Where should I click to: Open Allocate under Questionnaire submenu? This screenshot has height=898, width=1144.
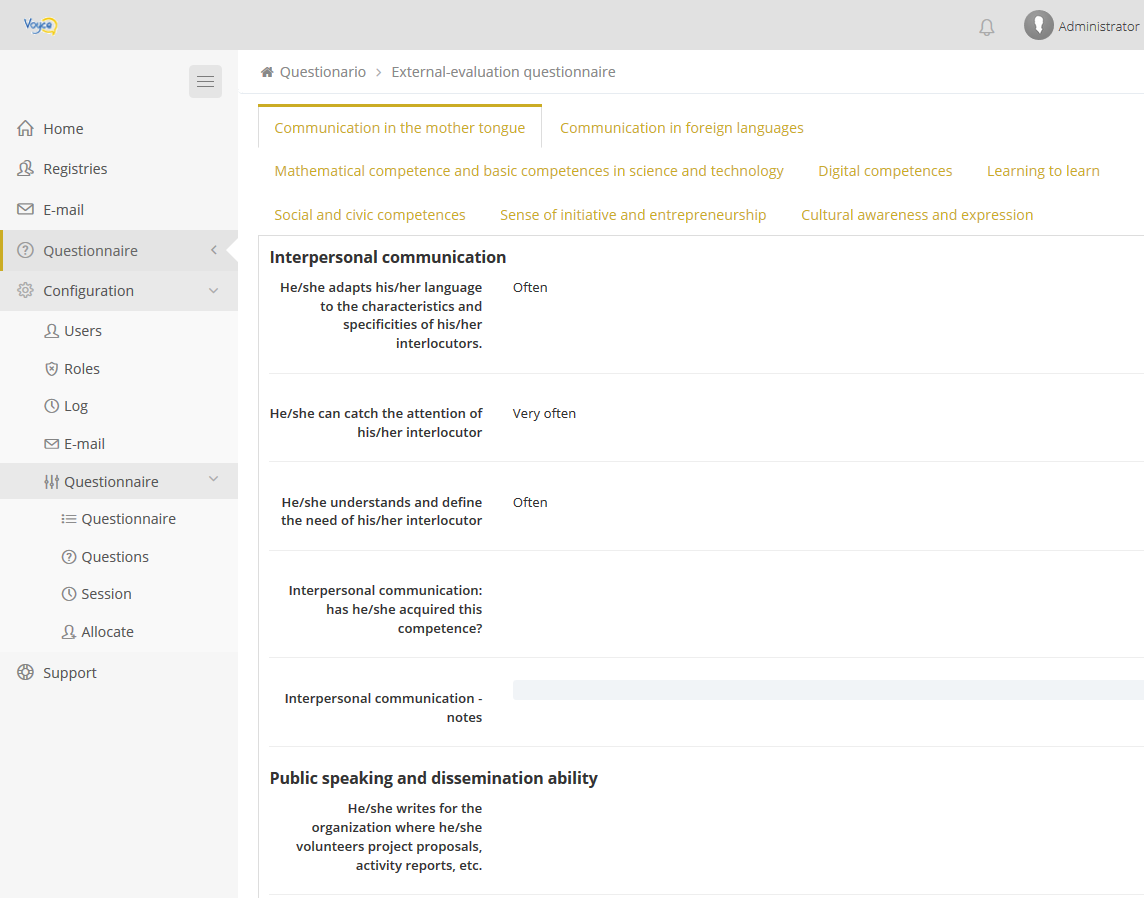[x=107, y=632]
